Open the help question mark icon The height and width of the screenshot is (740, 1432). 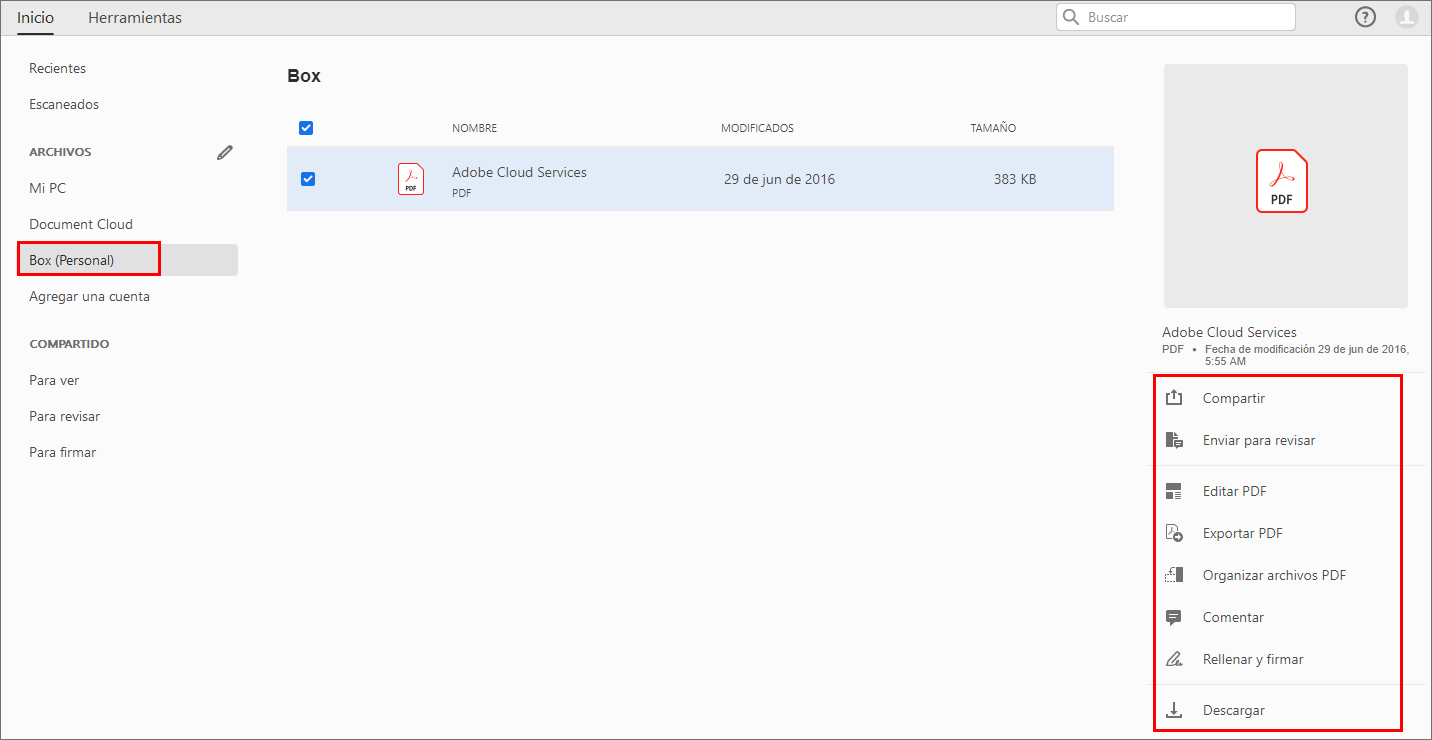point(1365,16)
